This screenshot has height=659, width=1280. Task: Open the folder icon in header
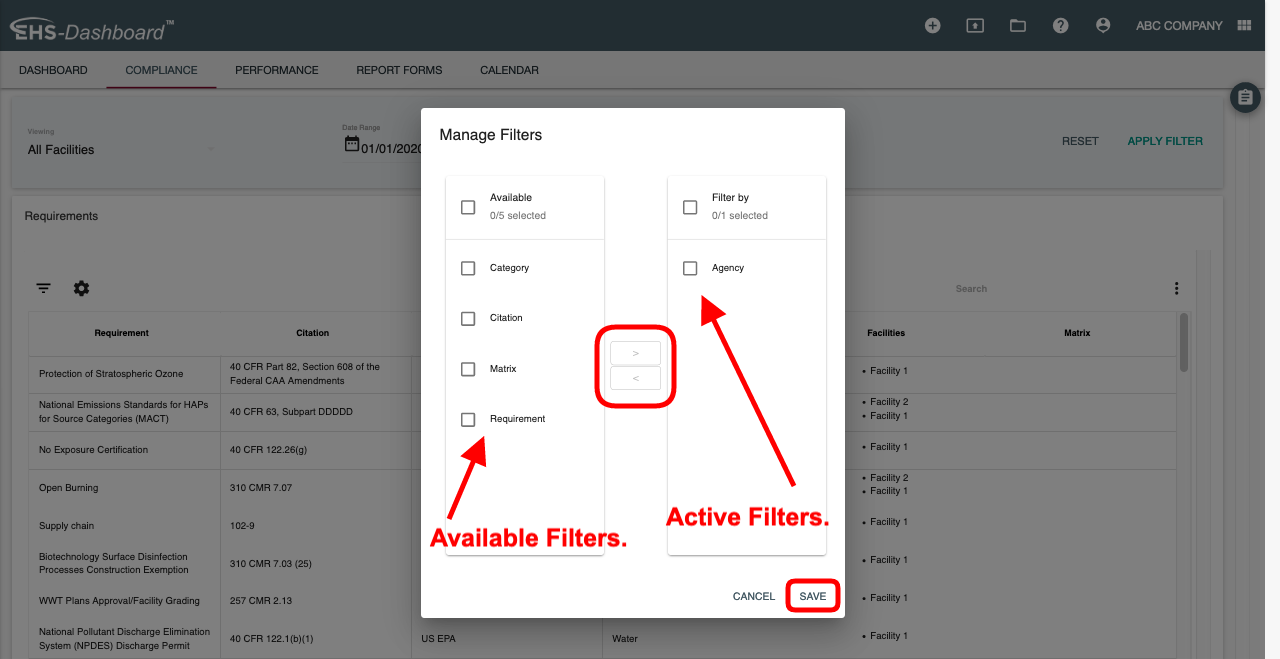click(1018, 26)
